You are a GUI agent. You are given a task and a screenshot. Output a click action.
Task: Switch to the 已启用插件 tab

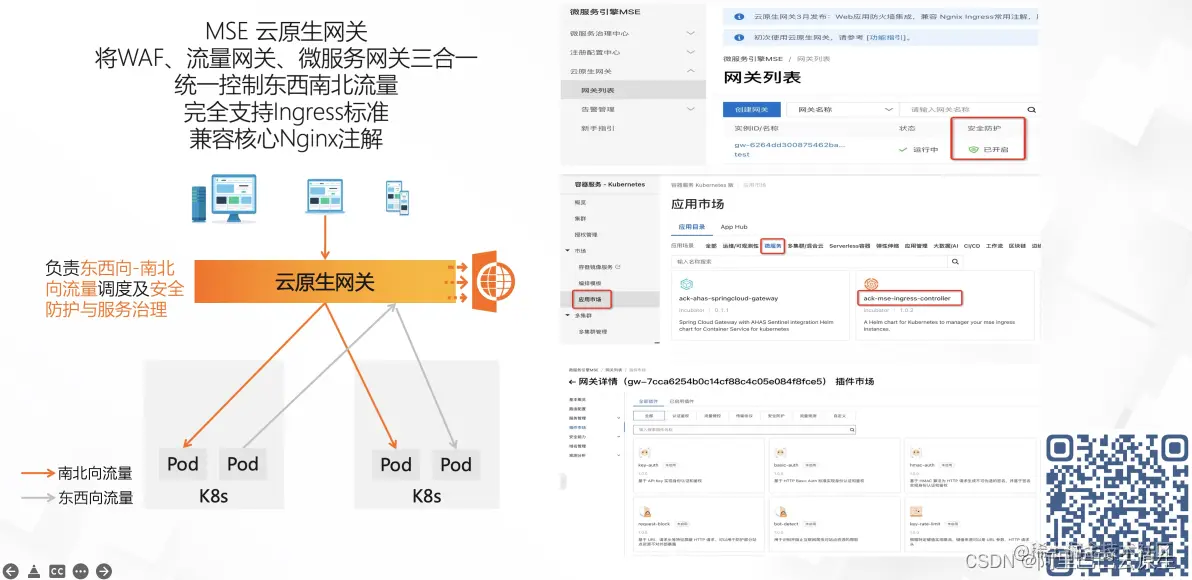click(x=681, y=401)
